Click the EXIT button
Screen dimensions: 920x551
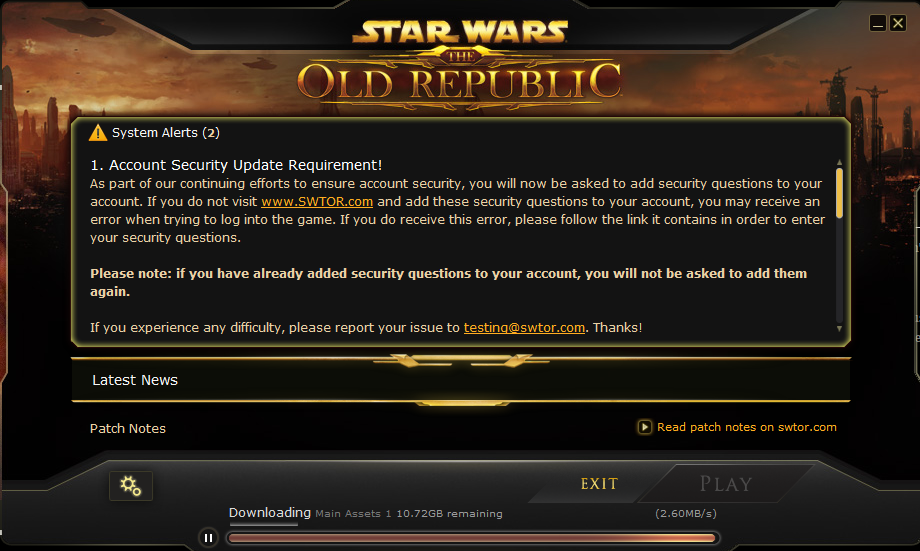coord(599,484)
